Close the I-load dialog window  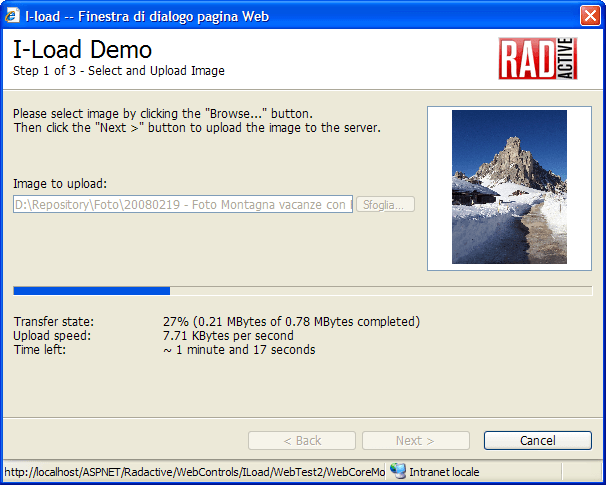point(590,16)
